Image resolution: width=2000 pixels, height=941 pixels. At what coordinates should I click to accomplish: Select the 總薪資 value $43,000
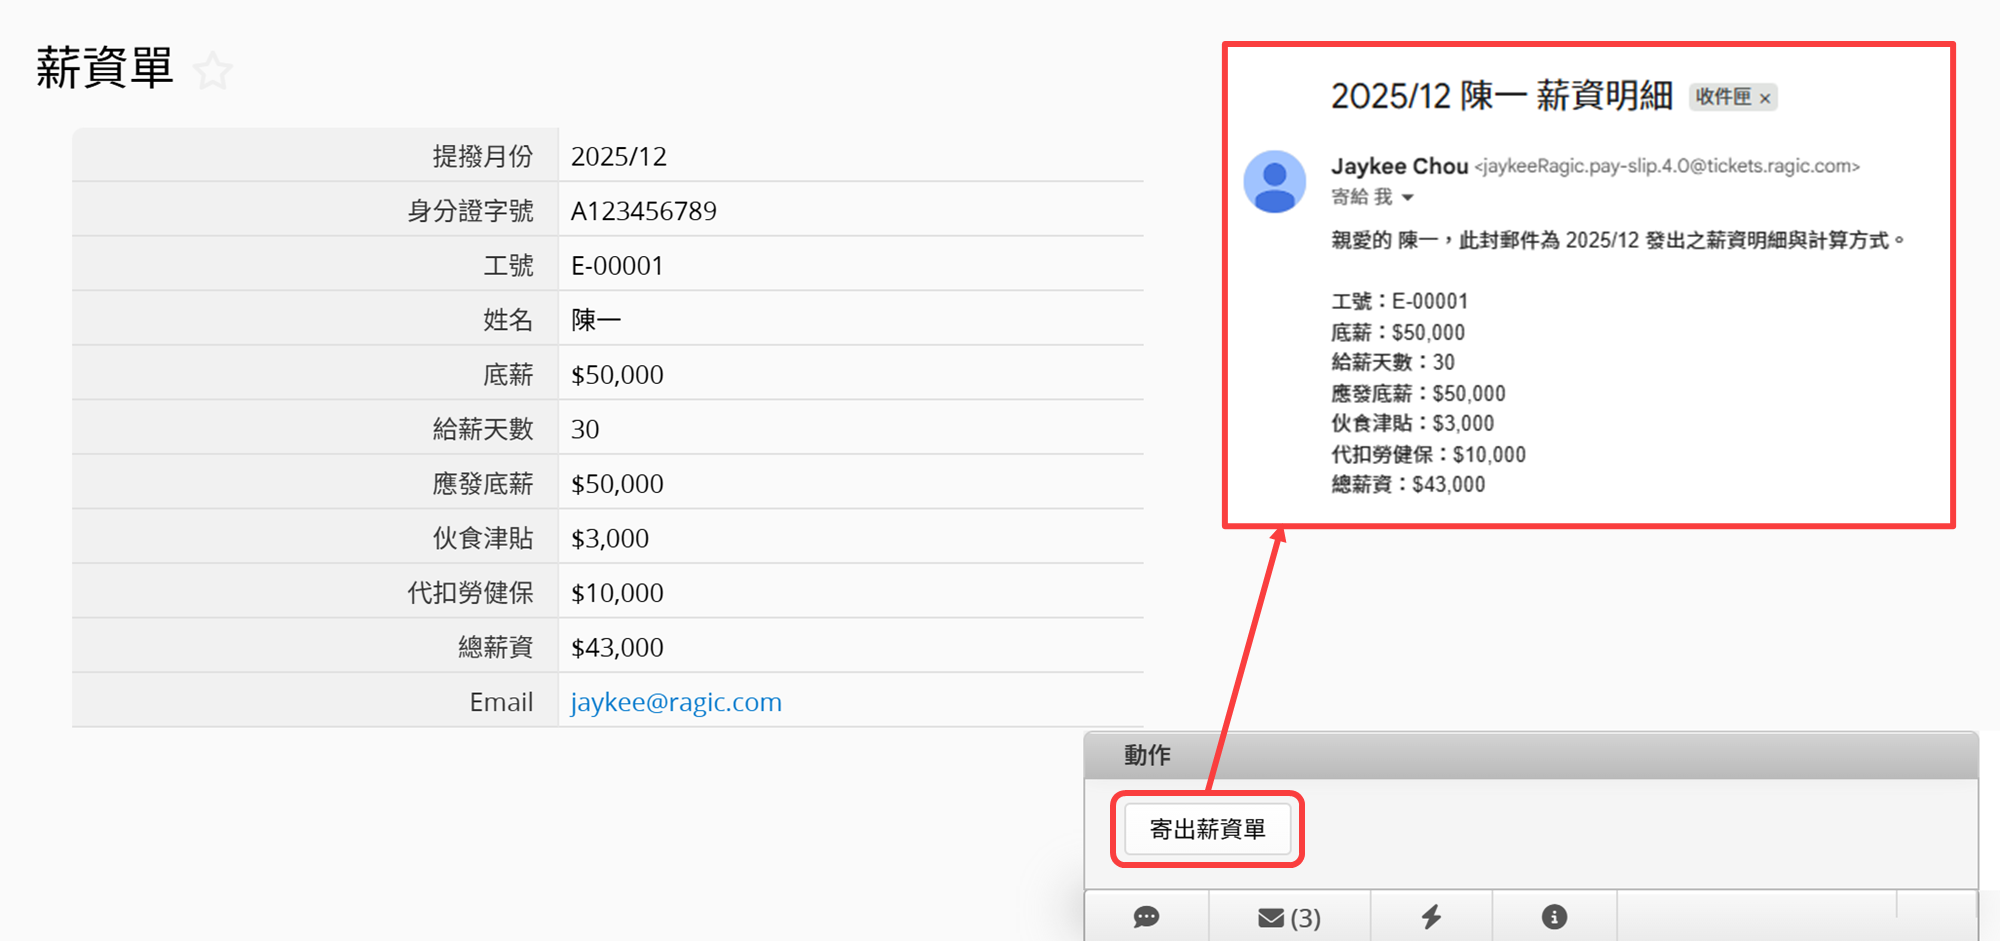[x=617, y=648]
